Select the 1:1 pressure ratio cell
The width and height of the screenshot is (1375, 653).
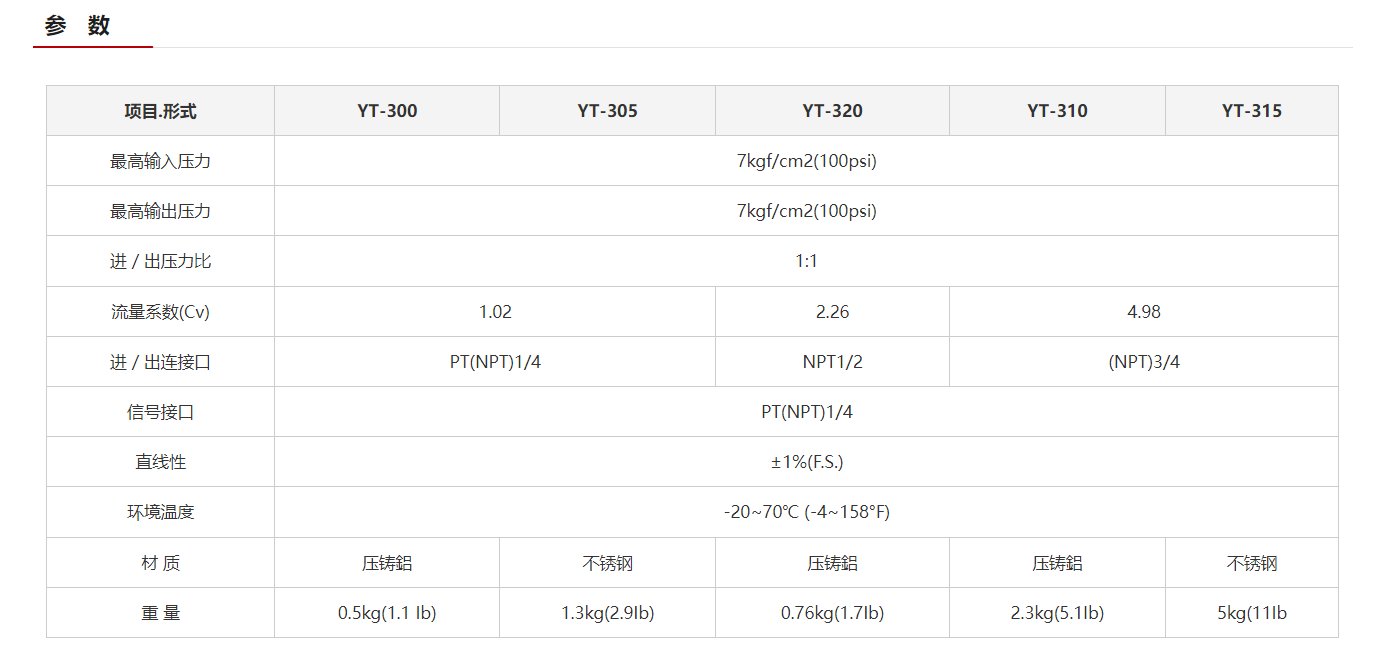806,261
